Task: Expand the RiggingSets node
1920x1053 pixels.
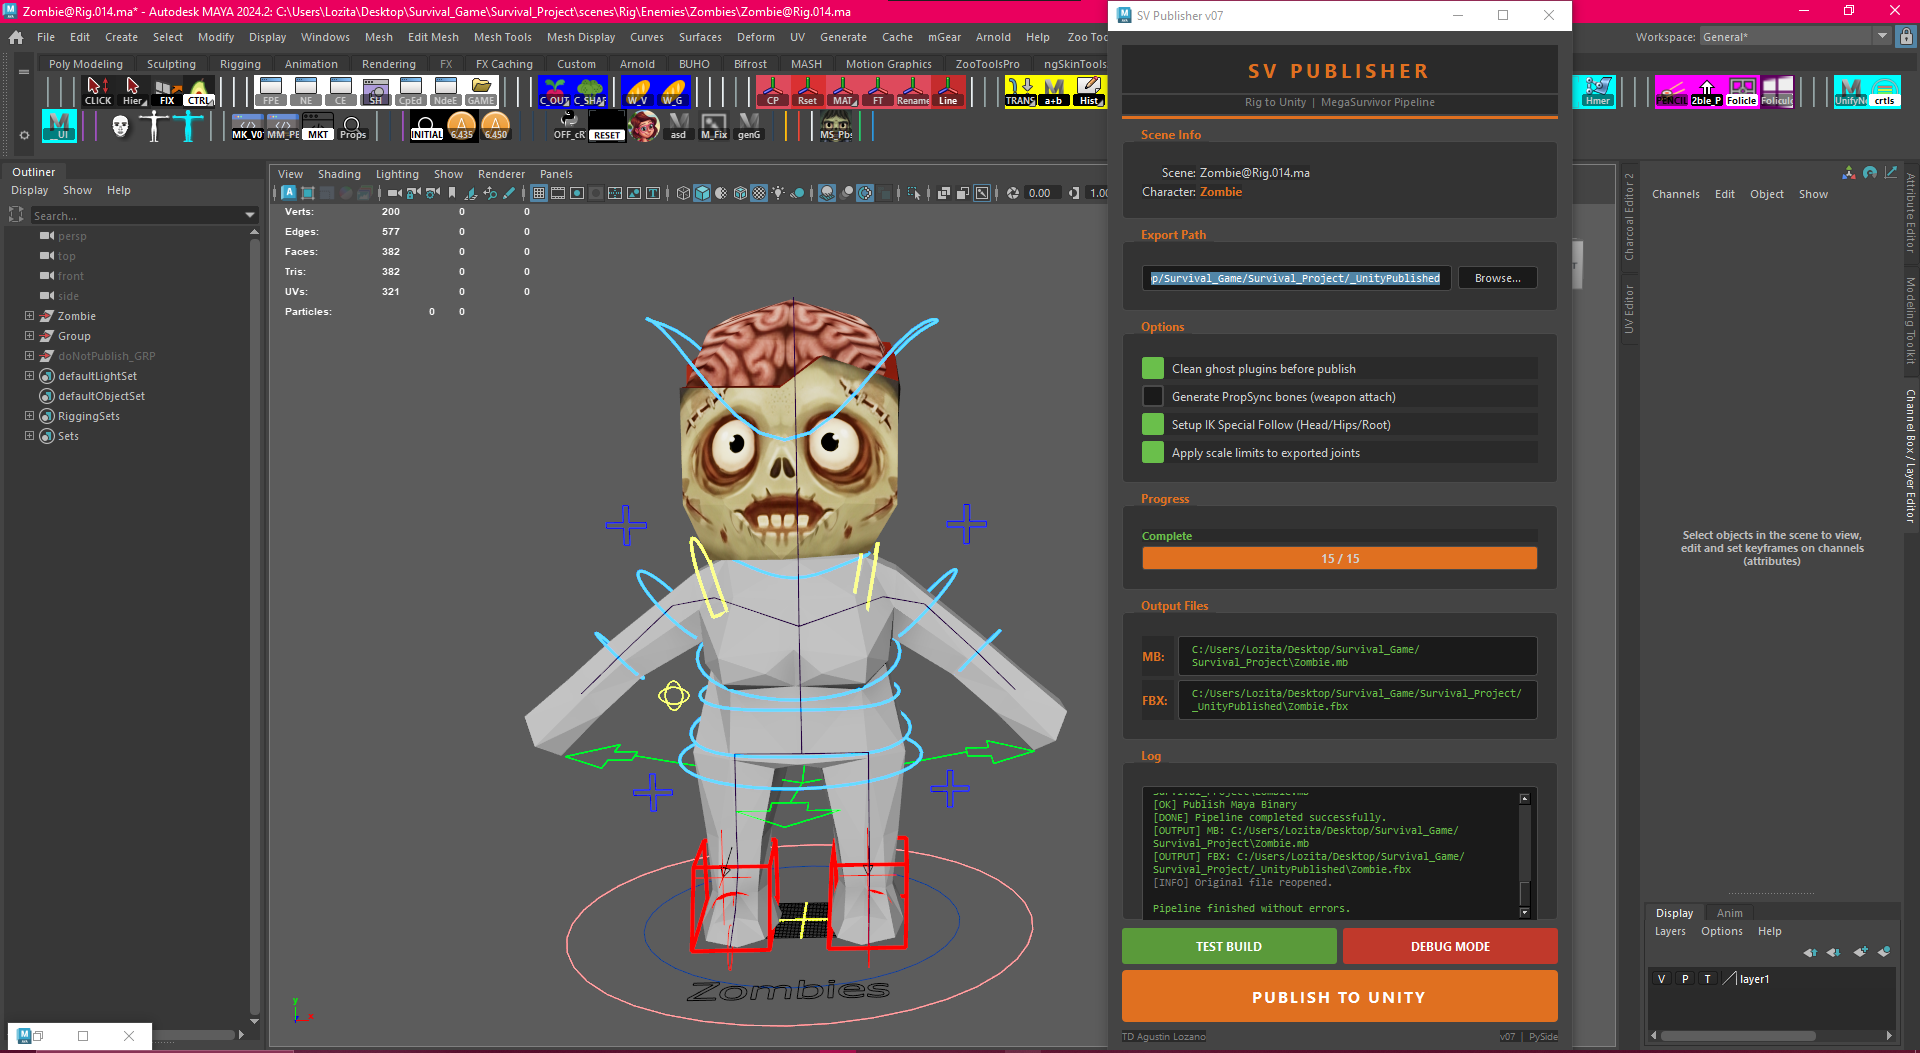Action: pyautogui.click(x=29, y=416)
